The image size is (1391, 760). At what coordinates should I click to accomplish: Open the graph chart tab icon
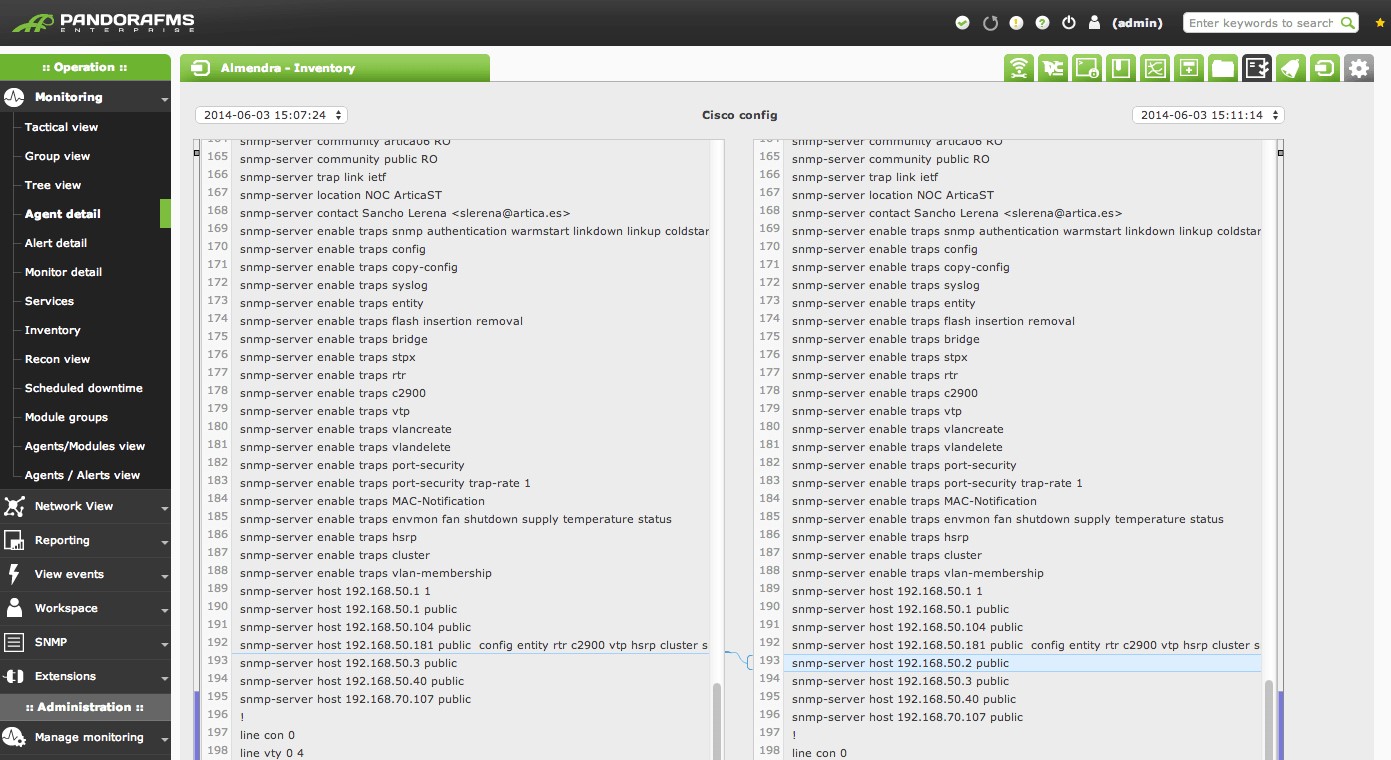pos(1155,68)
